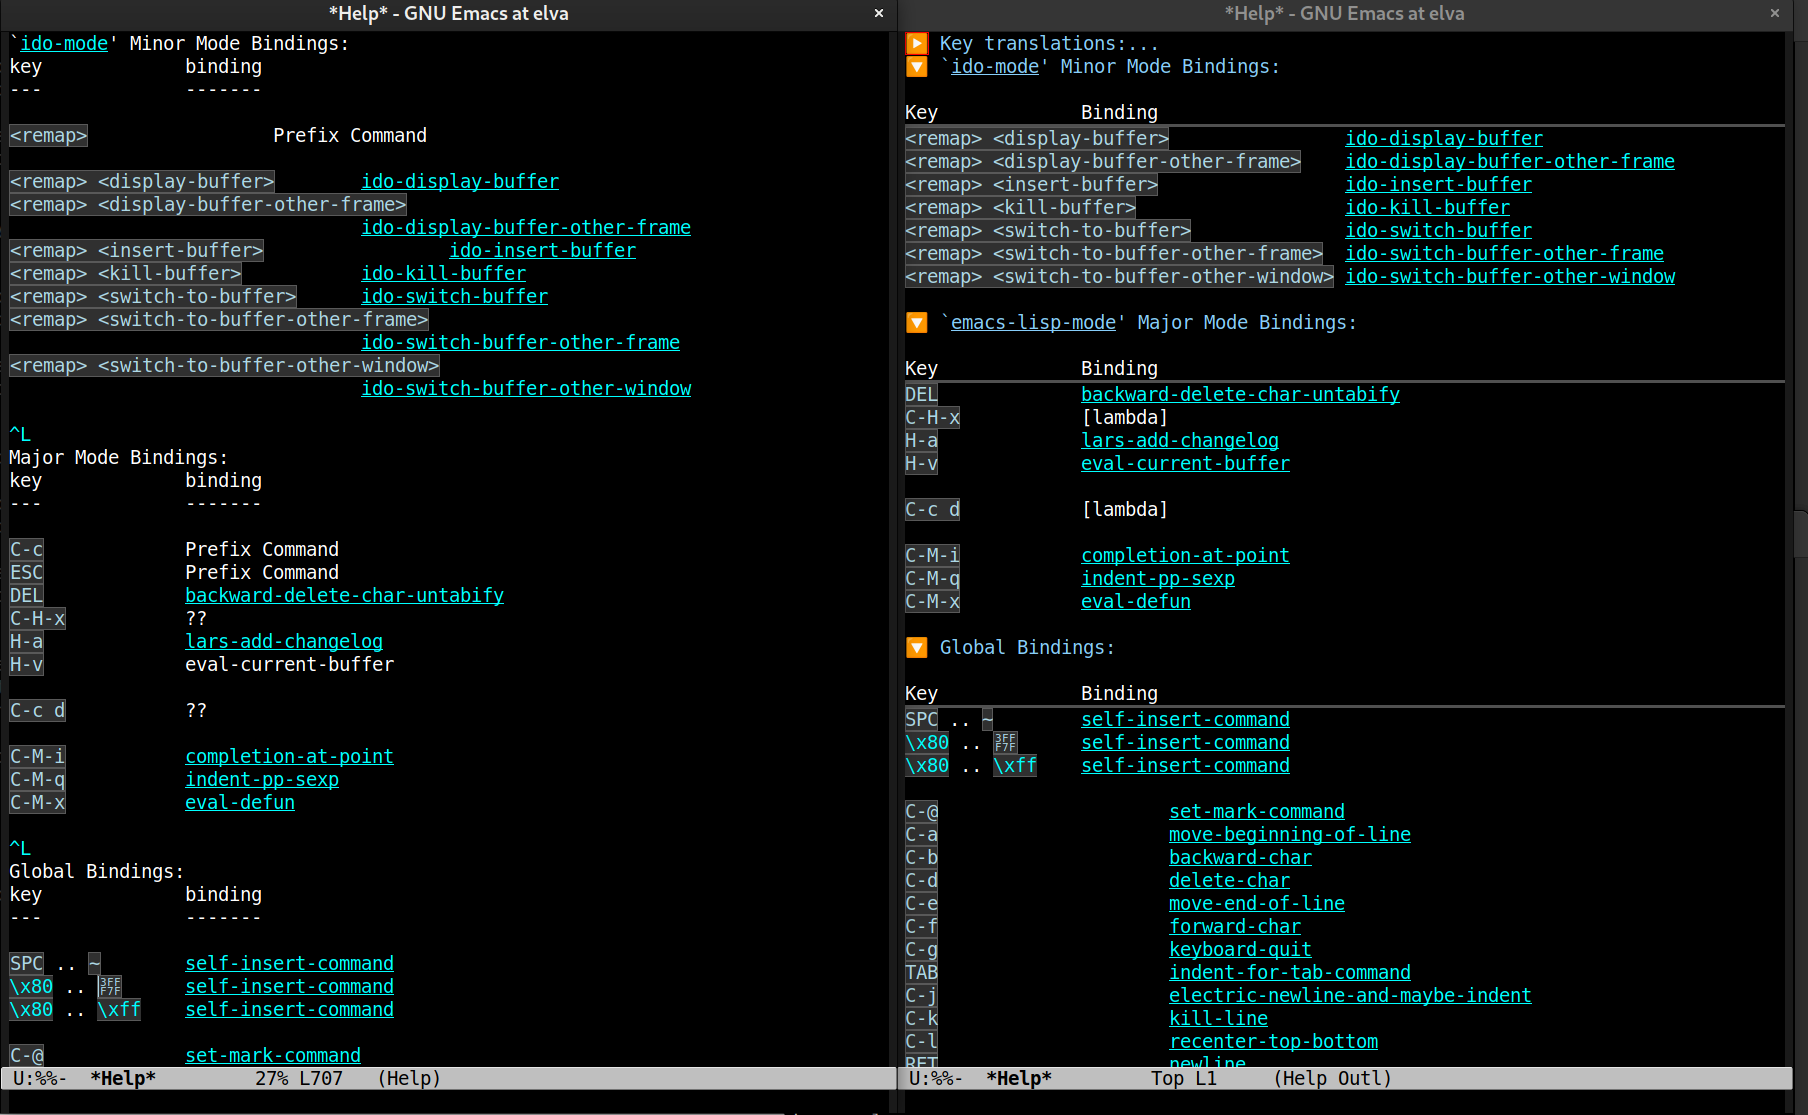The height and width of the screenshot is (1115, 1808).
Task: Click (Help Outl) mode indicator in right mode line
Action: (1332, 1078)
